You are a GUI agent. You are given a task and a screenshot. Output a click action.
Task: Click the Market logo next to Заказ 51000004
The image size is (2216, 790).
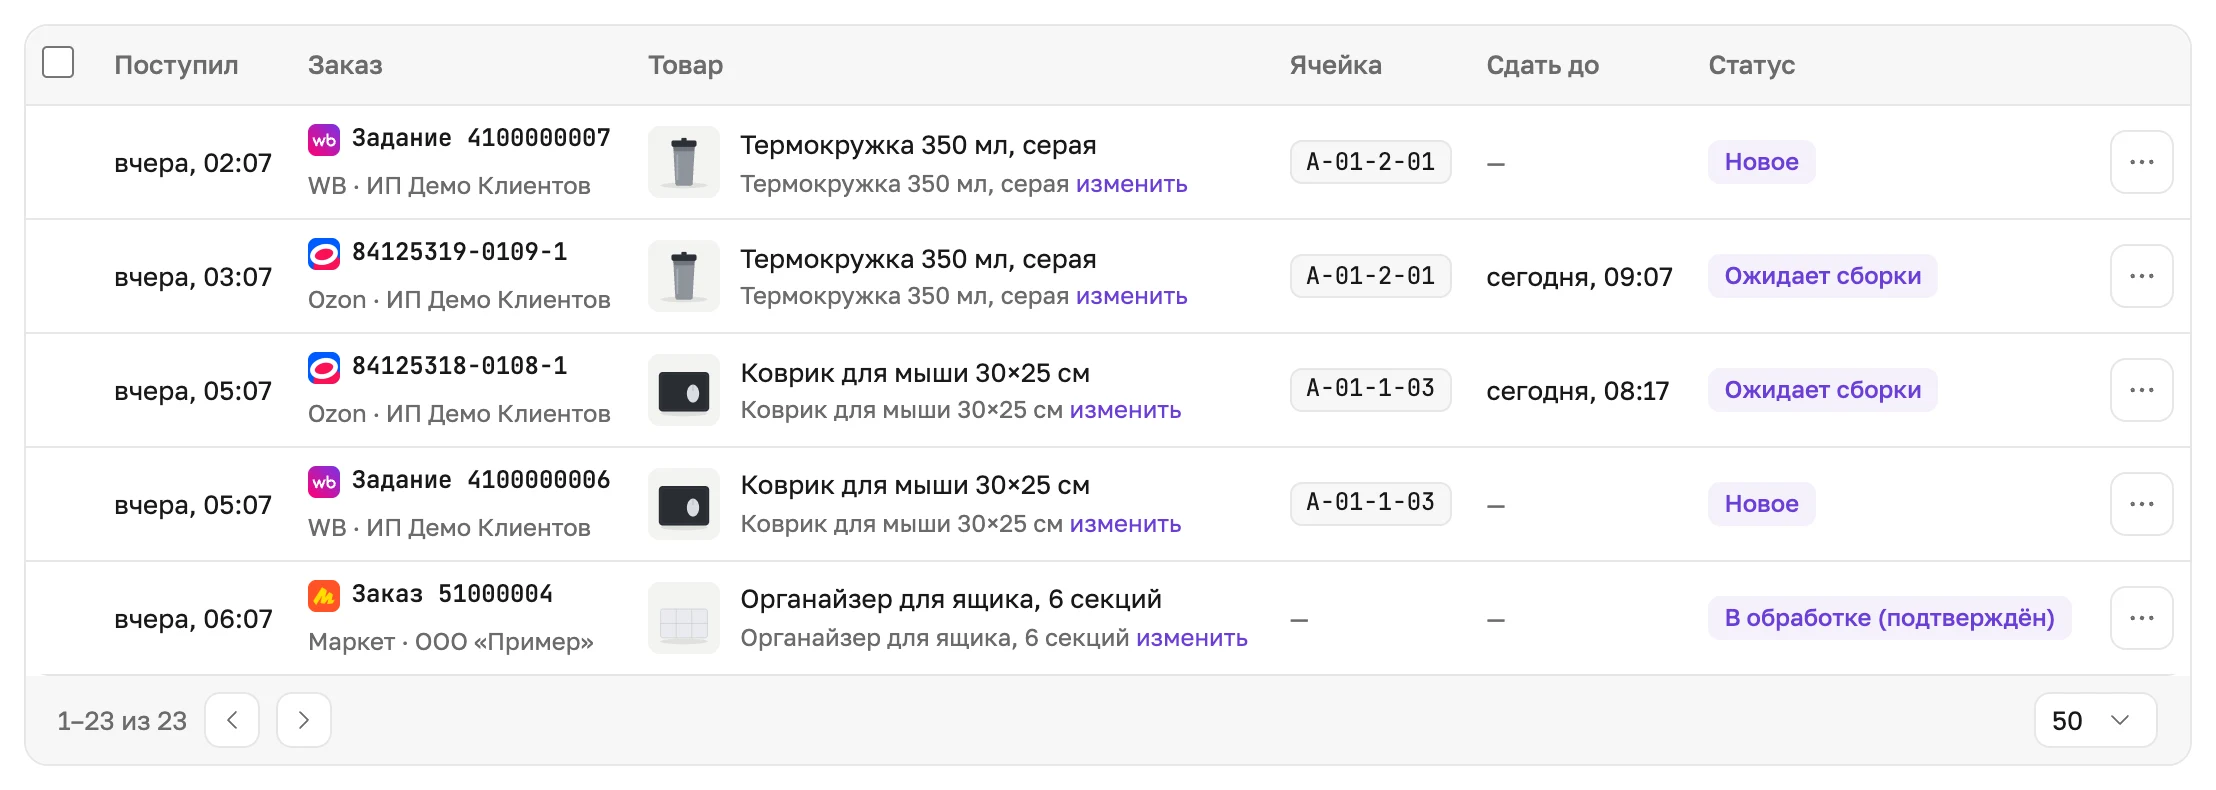[x=324, y=595]
